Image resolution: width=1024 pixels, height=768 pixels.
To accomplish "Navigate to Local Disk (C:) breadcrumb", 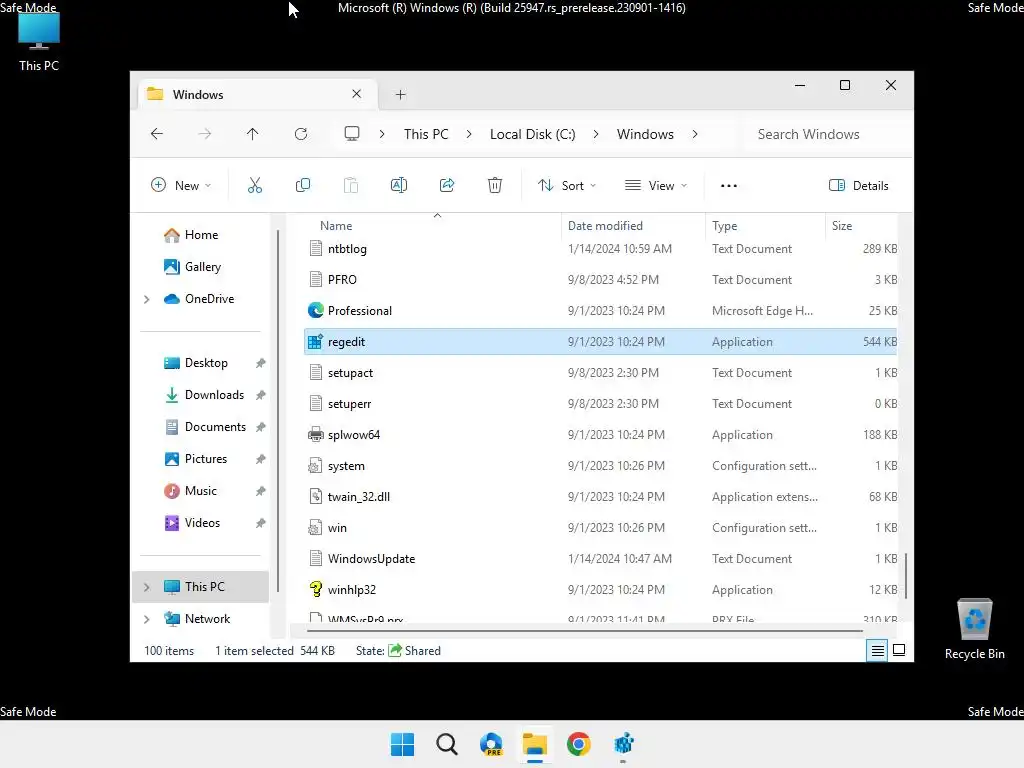I will pyautogui.click(x=532, y=134).
